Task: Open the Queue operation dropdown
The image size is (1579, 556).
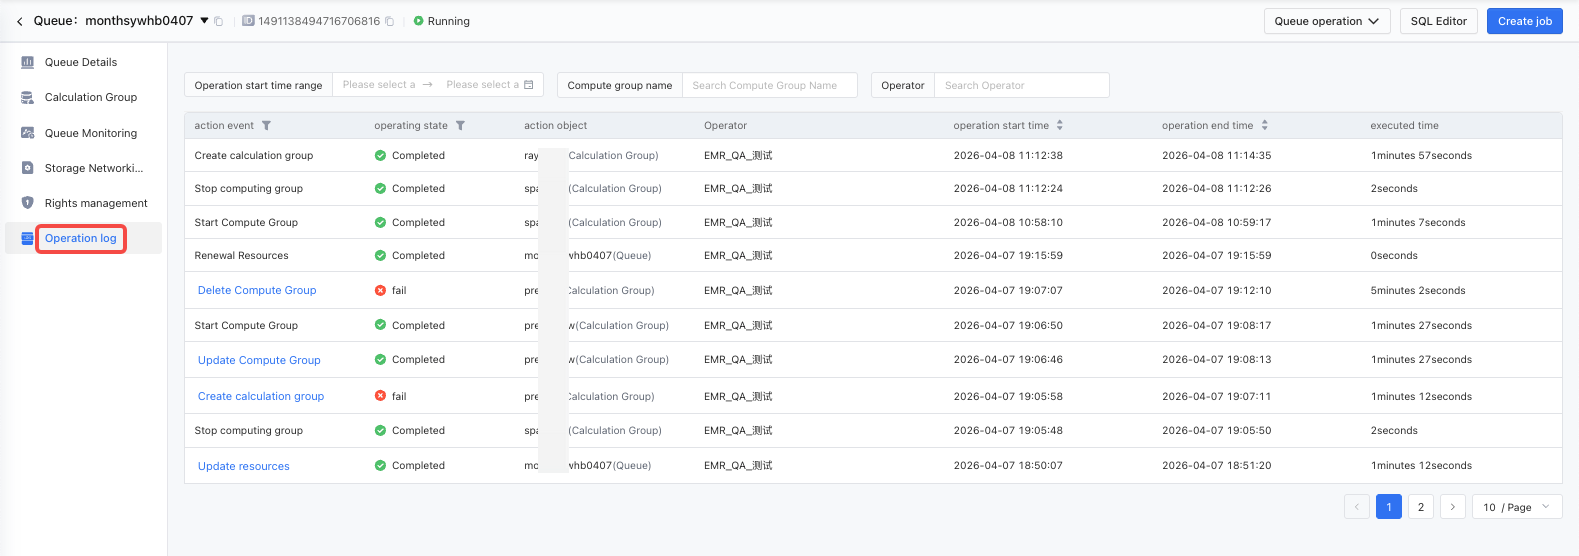Action: [x=1327, y=21]
